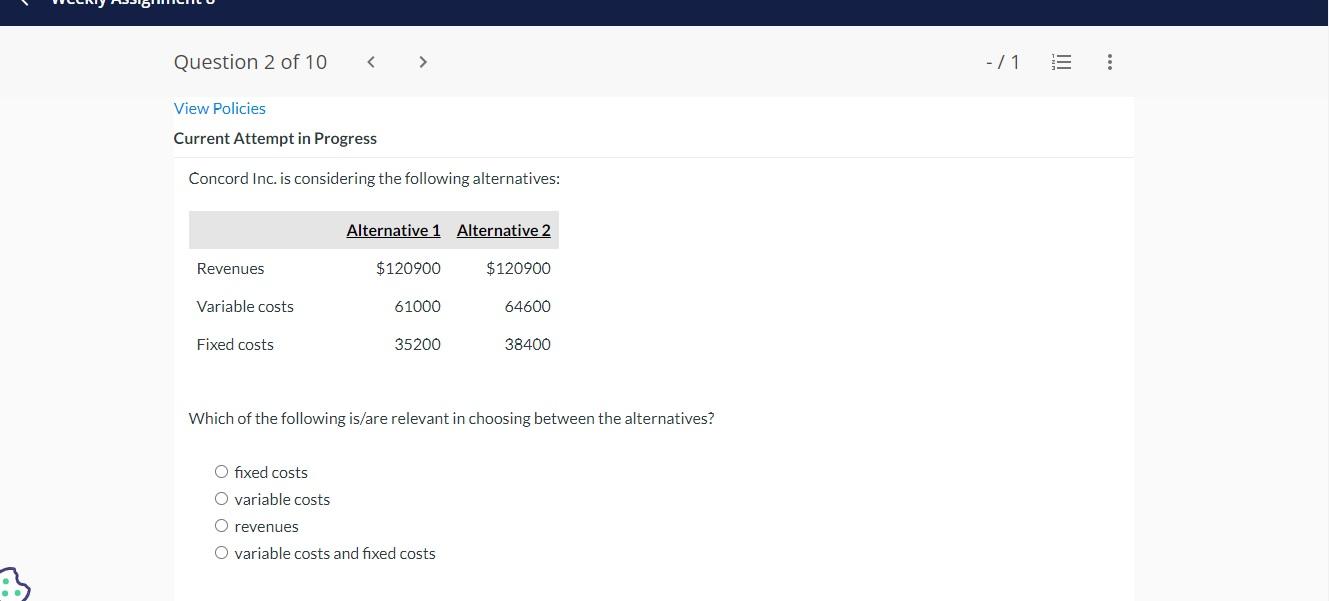Expand the kebab menu at top right

1109,61
